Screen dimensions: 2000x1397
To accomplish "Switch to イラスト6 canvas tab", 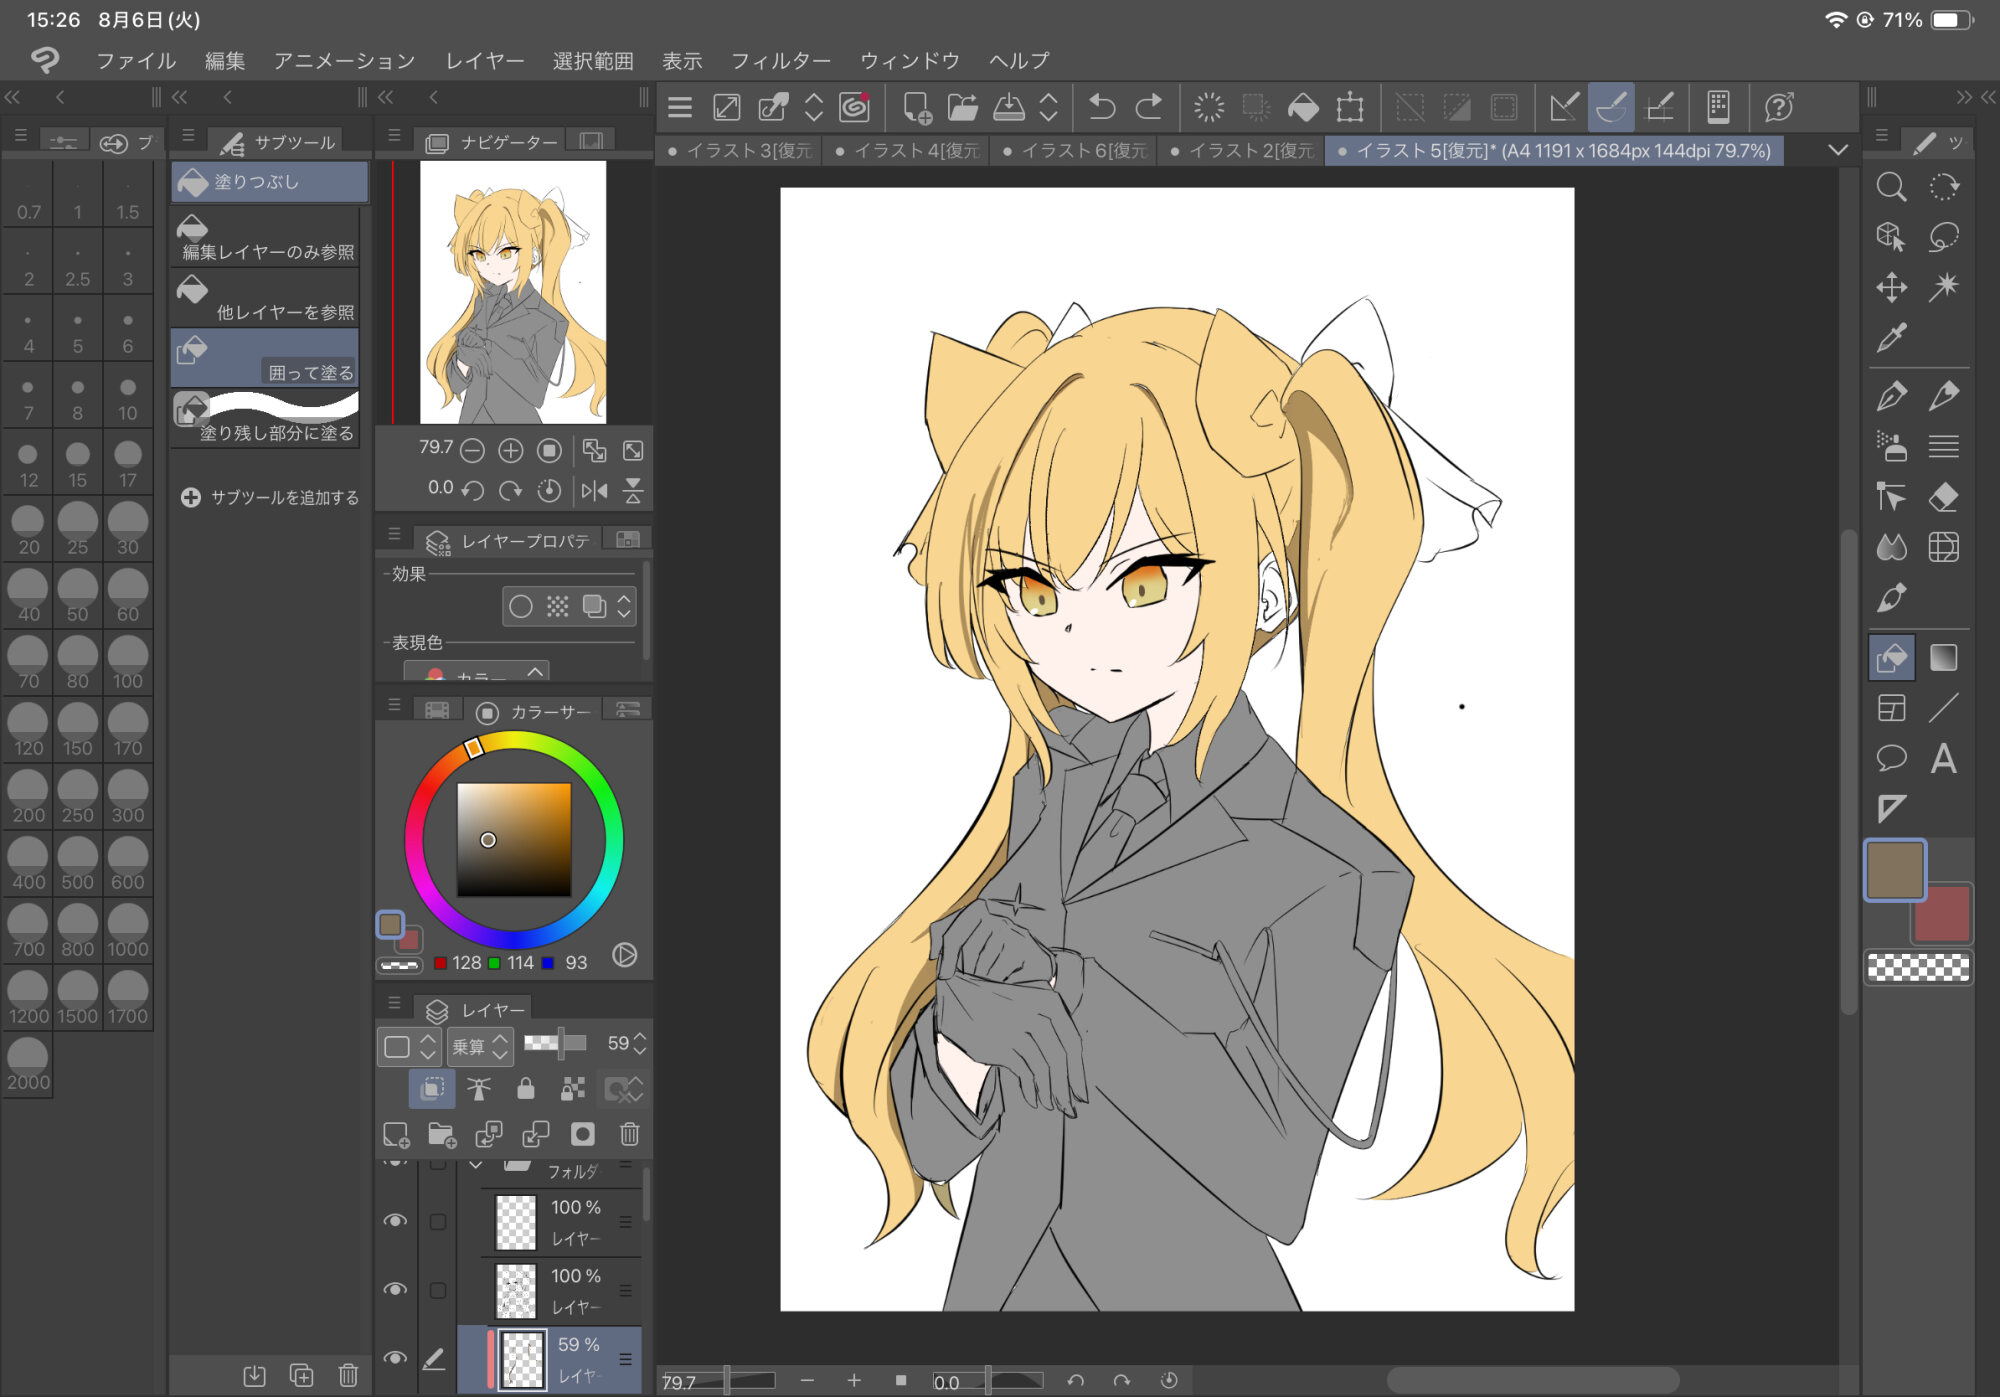I will coord(1074,151).
